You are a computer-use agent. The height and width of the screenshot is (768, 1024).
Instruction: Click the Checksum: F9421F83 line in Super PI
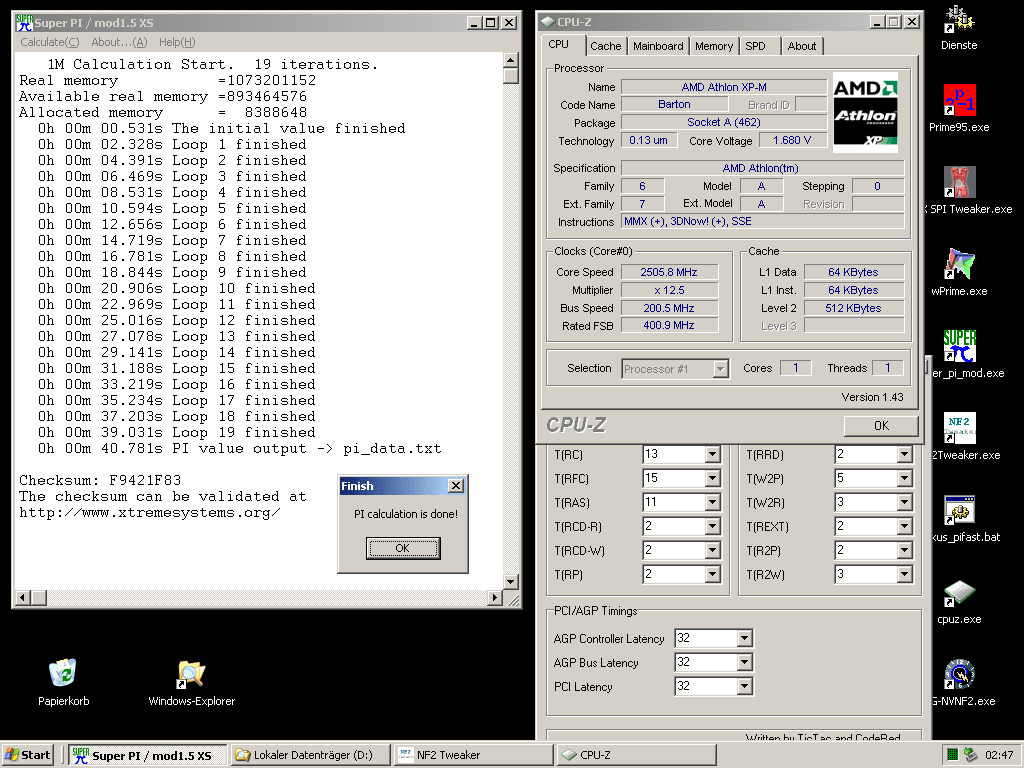click(x=100, y=480)
